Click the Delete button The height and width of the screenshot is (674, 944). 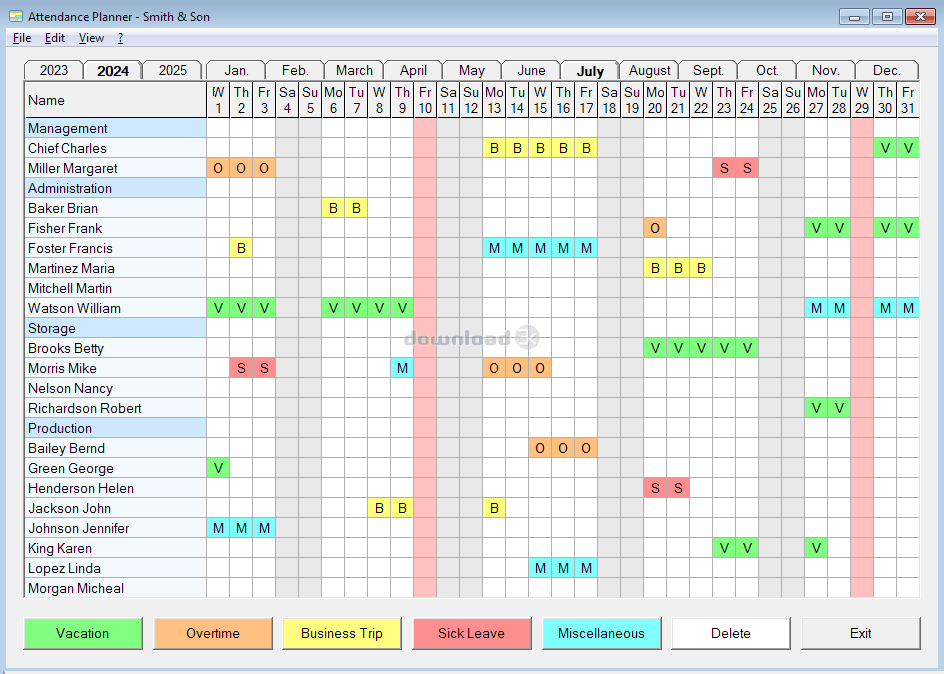(730, 633)
